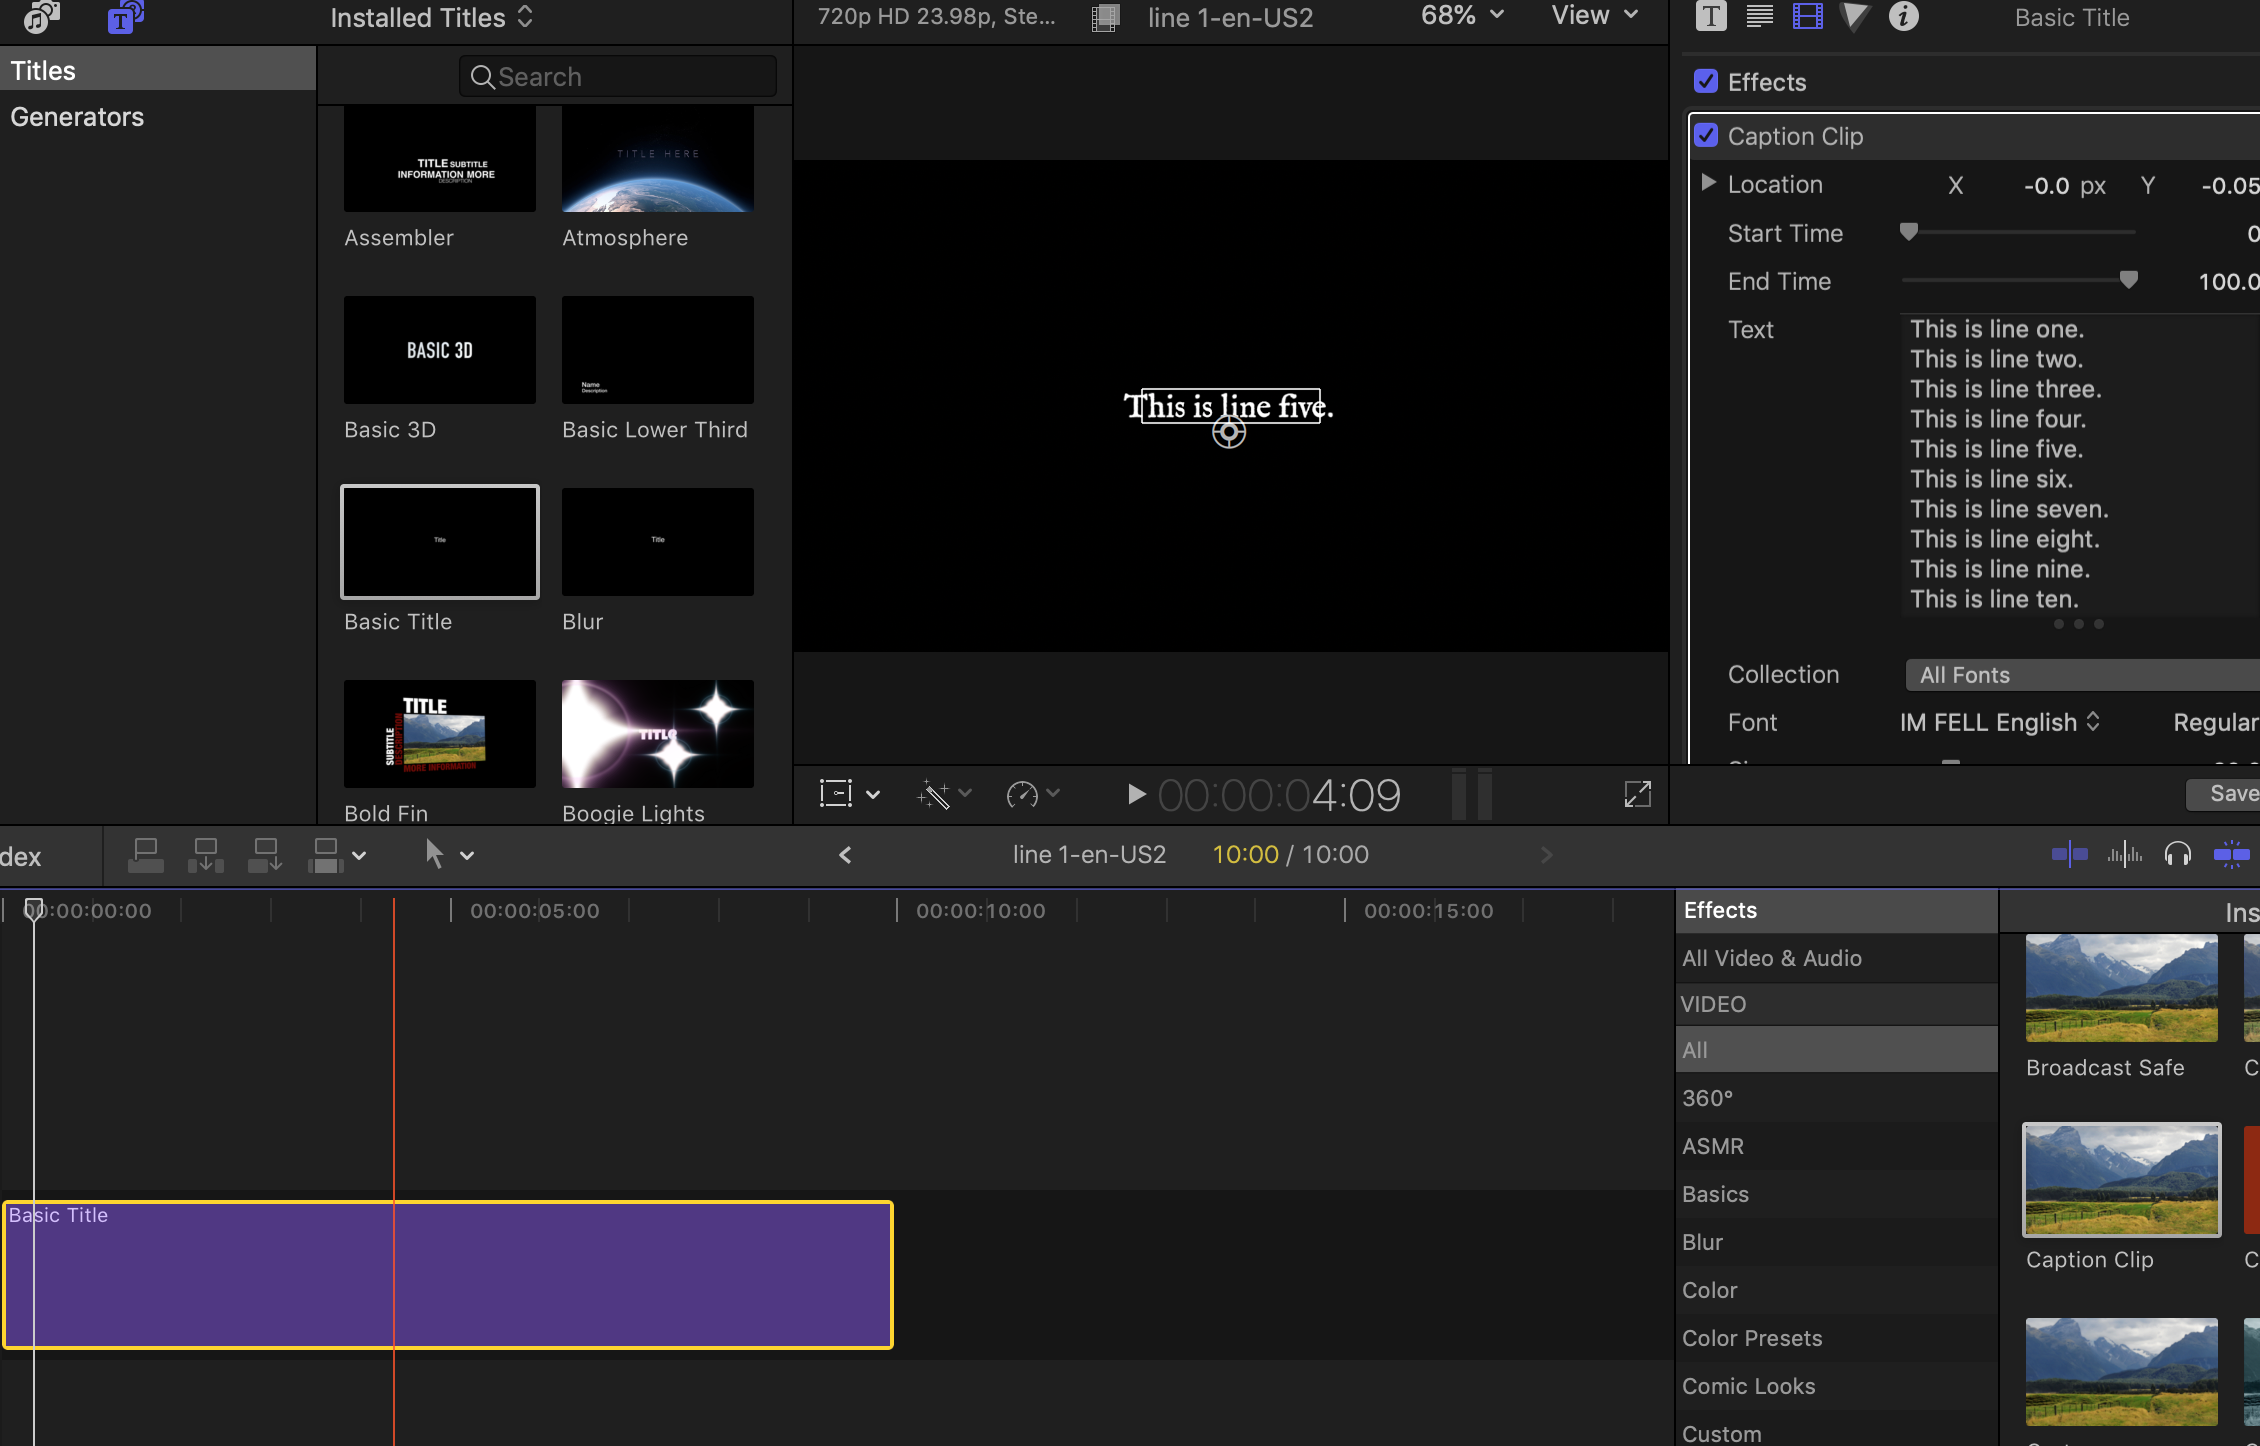
Task: Toggle solo with the headphones icon
Action: (x=2177, y=854)
